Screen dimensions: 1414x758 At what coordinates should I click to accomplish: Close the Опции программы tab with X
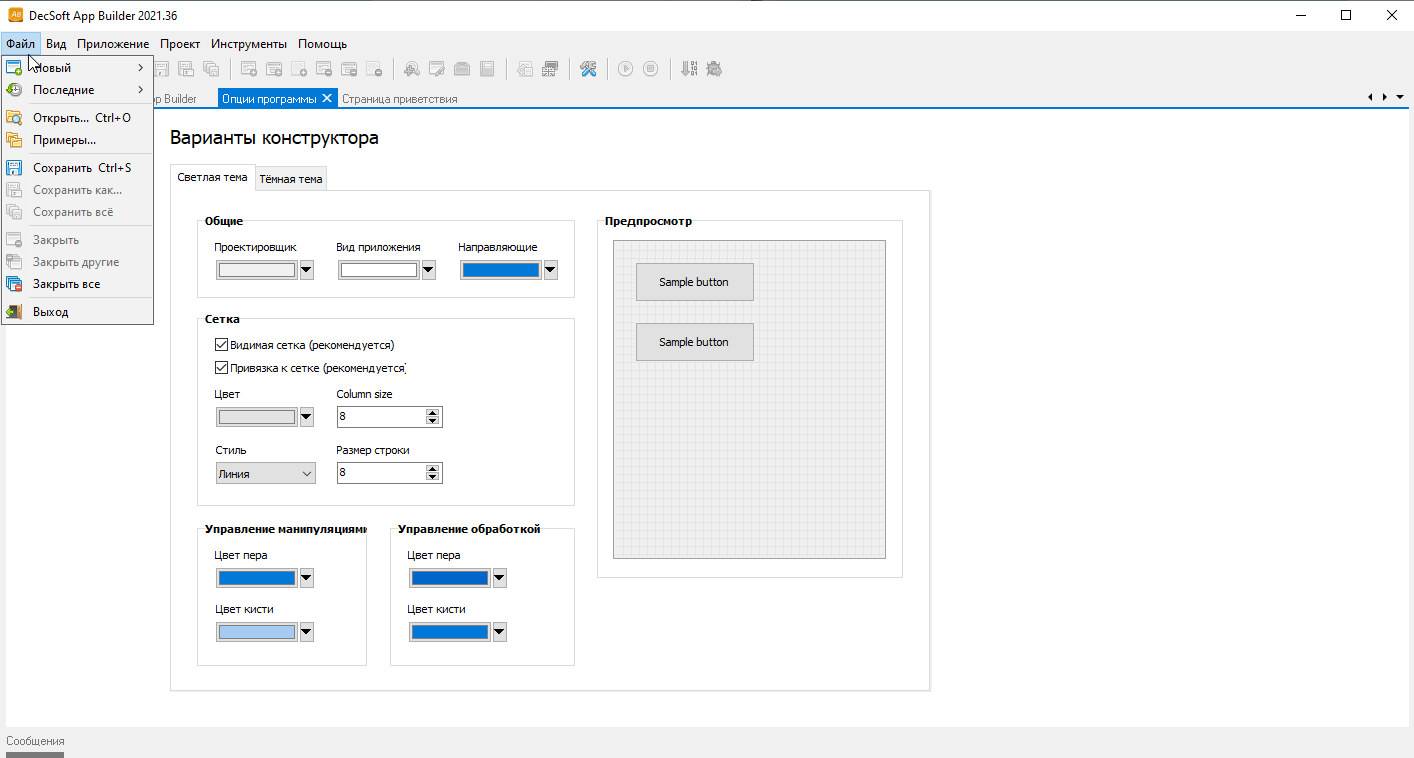click(326, 99)
